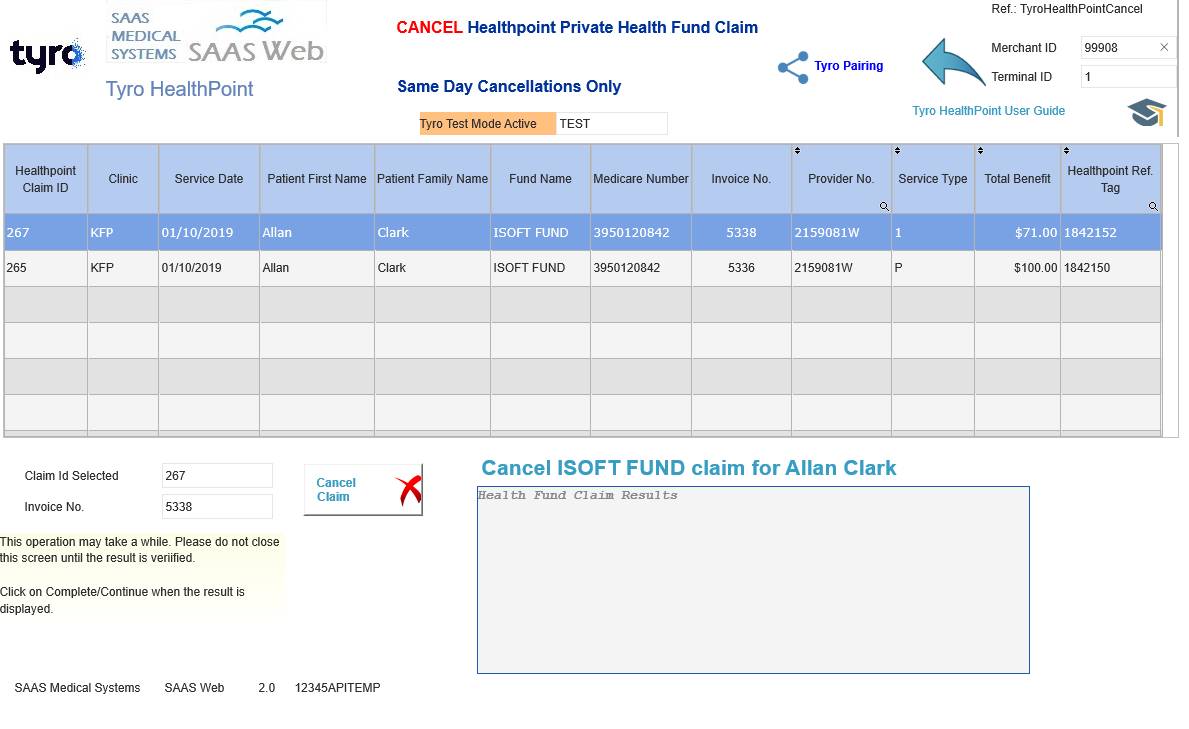Click Medicare number 3950120842 in claim 267 row
Viewport: 1189px width, 729px height.
coord(641,233)
